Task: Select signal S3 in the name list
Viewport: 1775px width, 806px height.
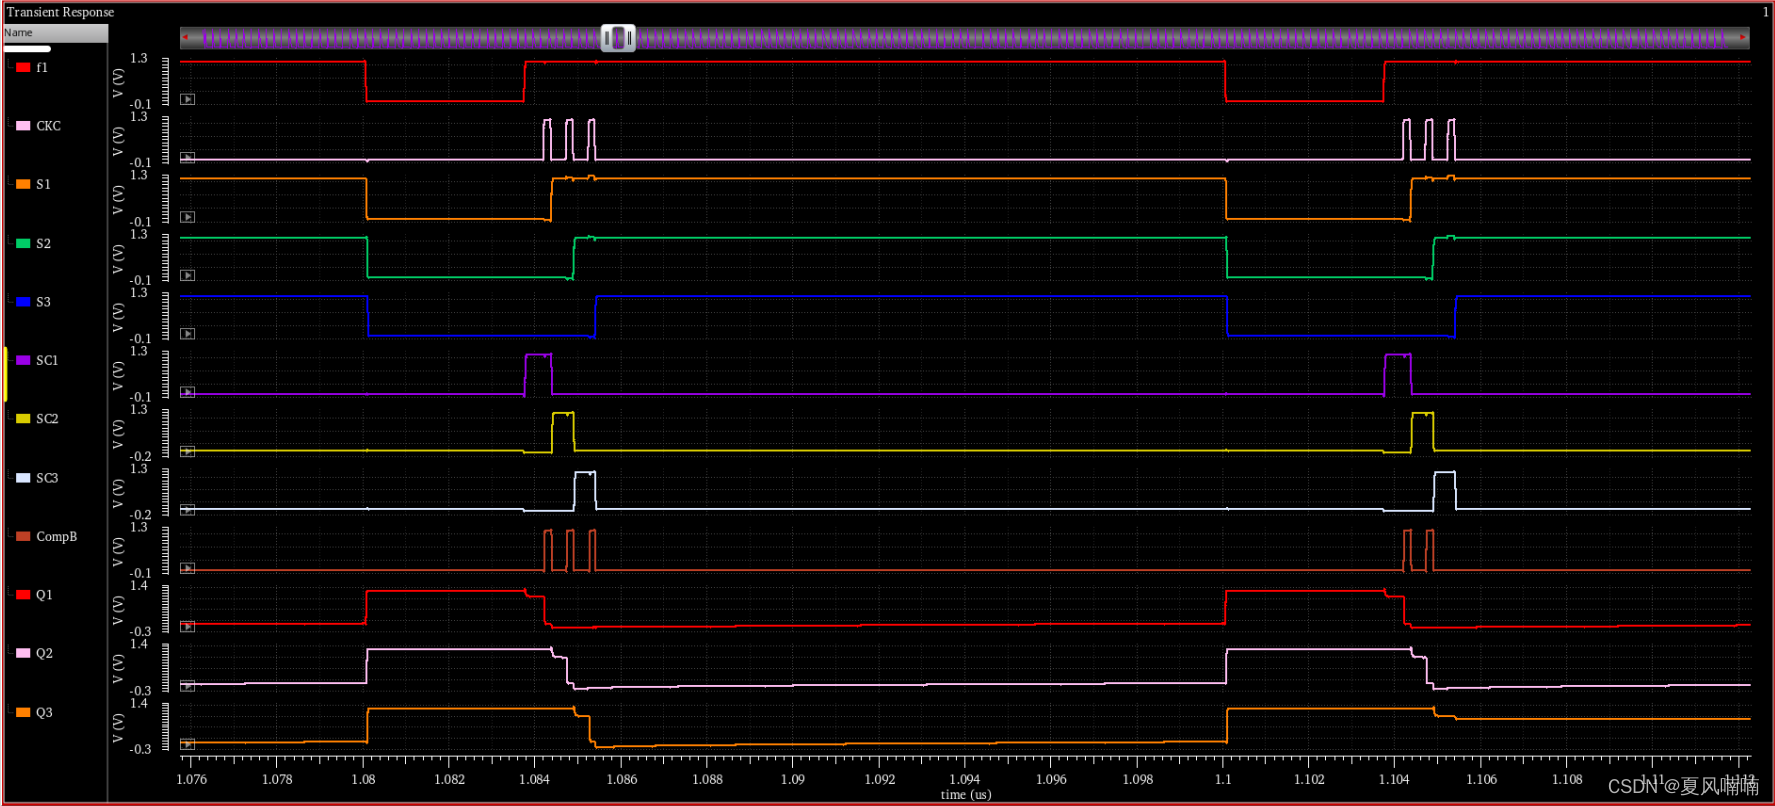Action: (x=43, y=301)
